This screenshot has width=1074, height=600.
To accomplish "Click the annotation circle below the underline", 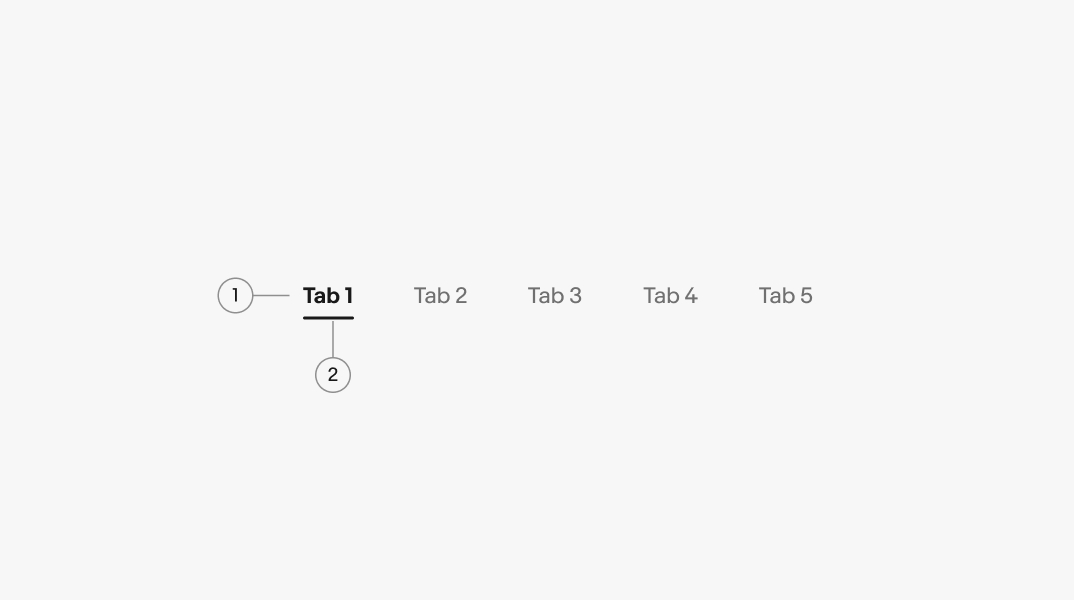I will click(332, 375).
